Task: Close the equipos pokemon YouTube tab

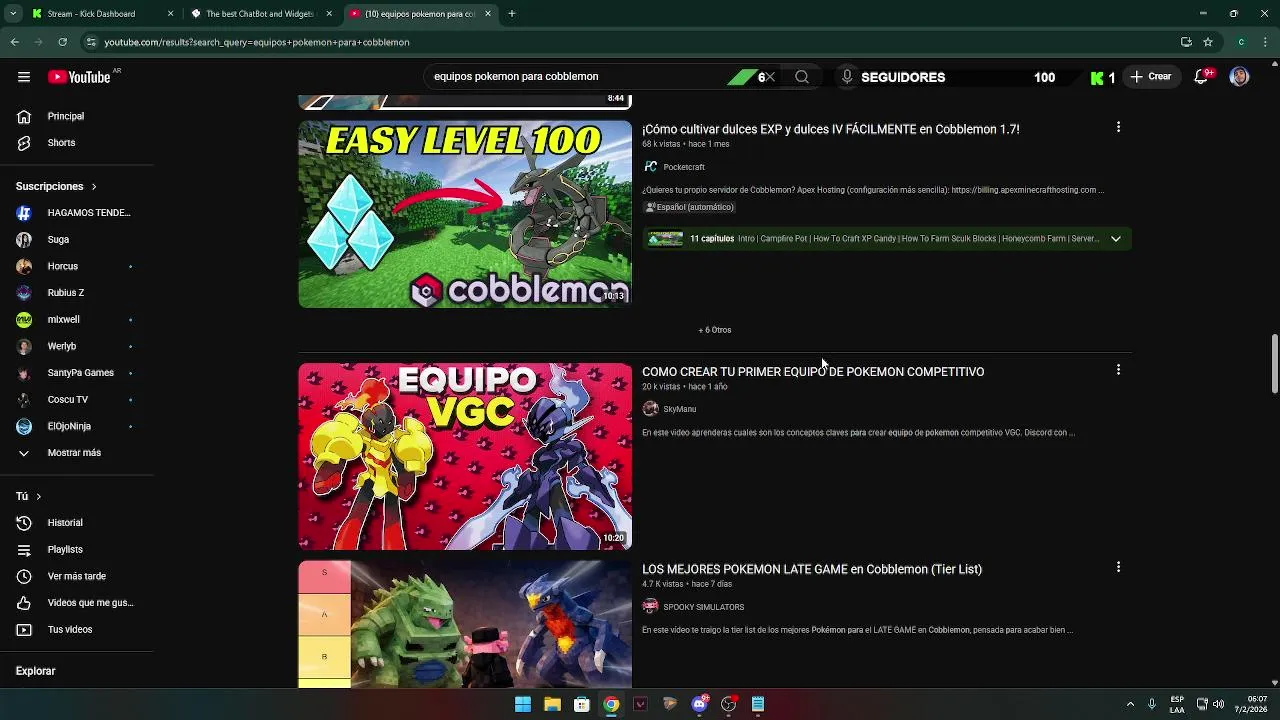Action: pos(488,14)
